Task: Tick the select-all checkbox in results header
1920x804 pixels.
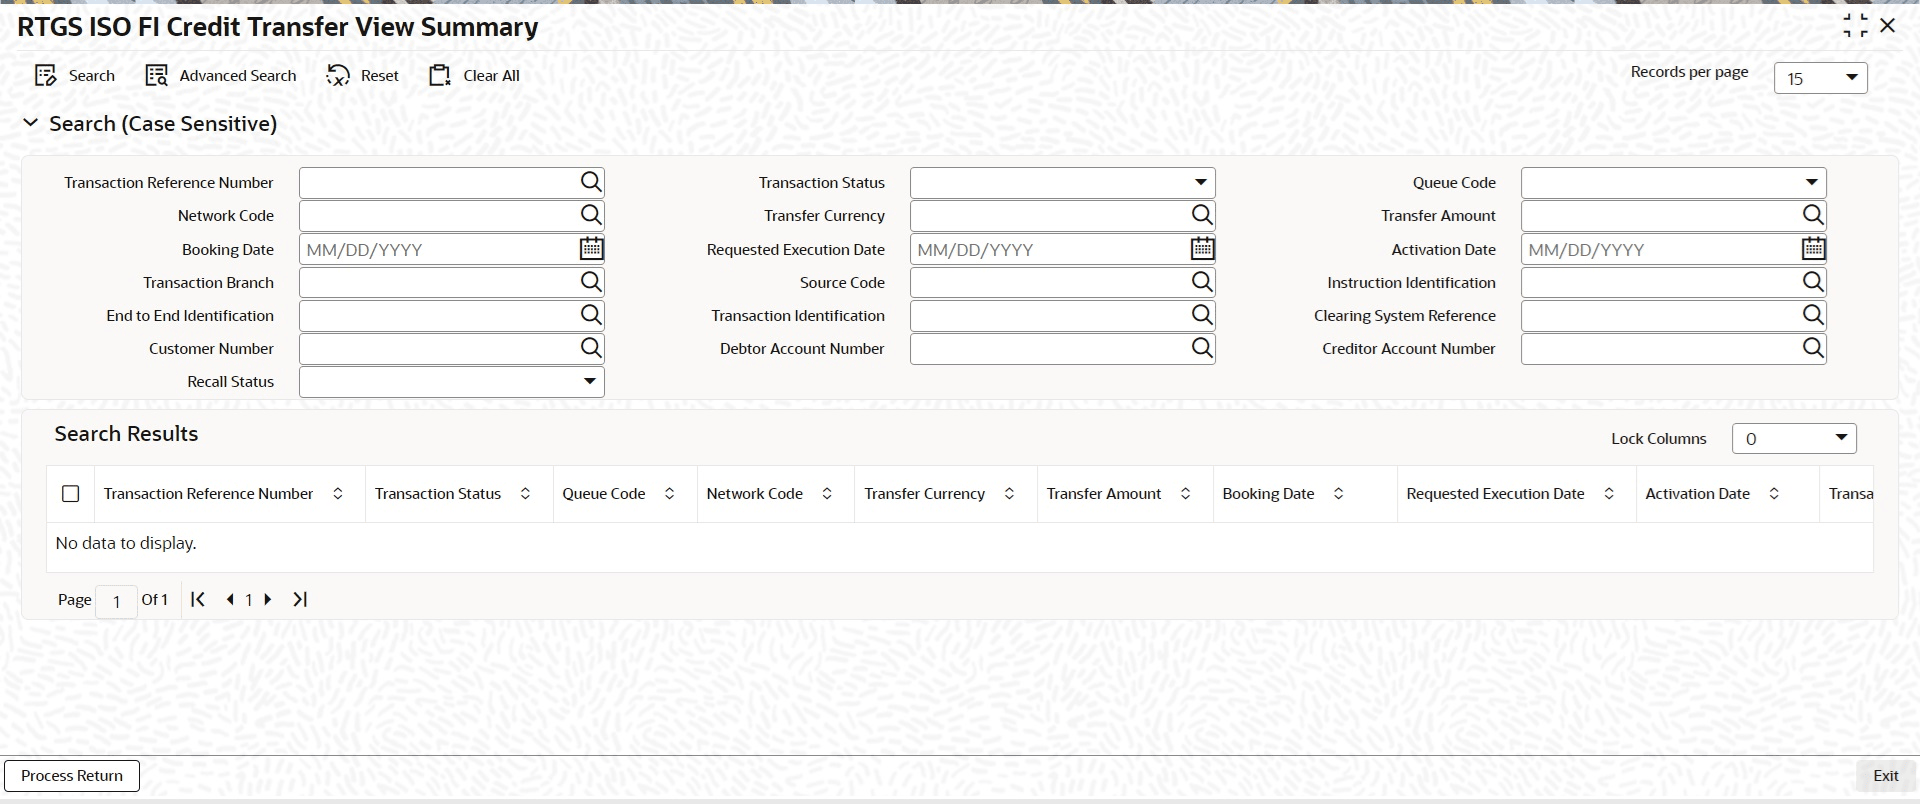Action: coord(70,493)
